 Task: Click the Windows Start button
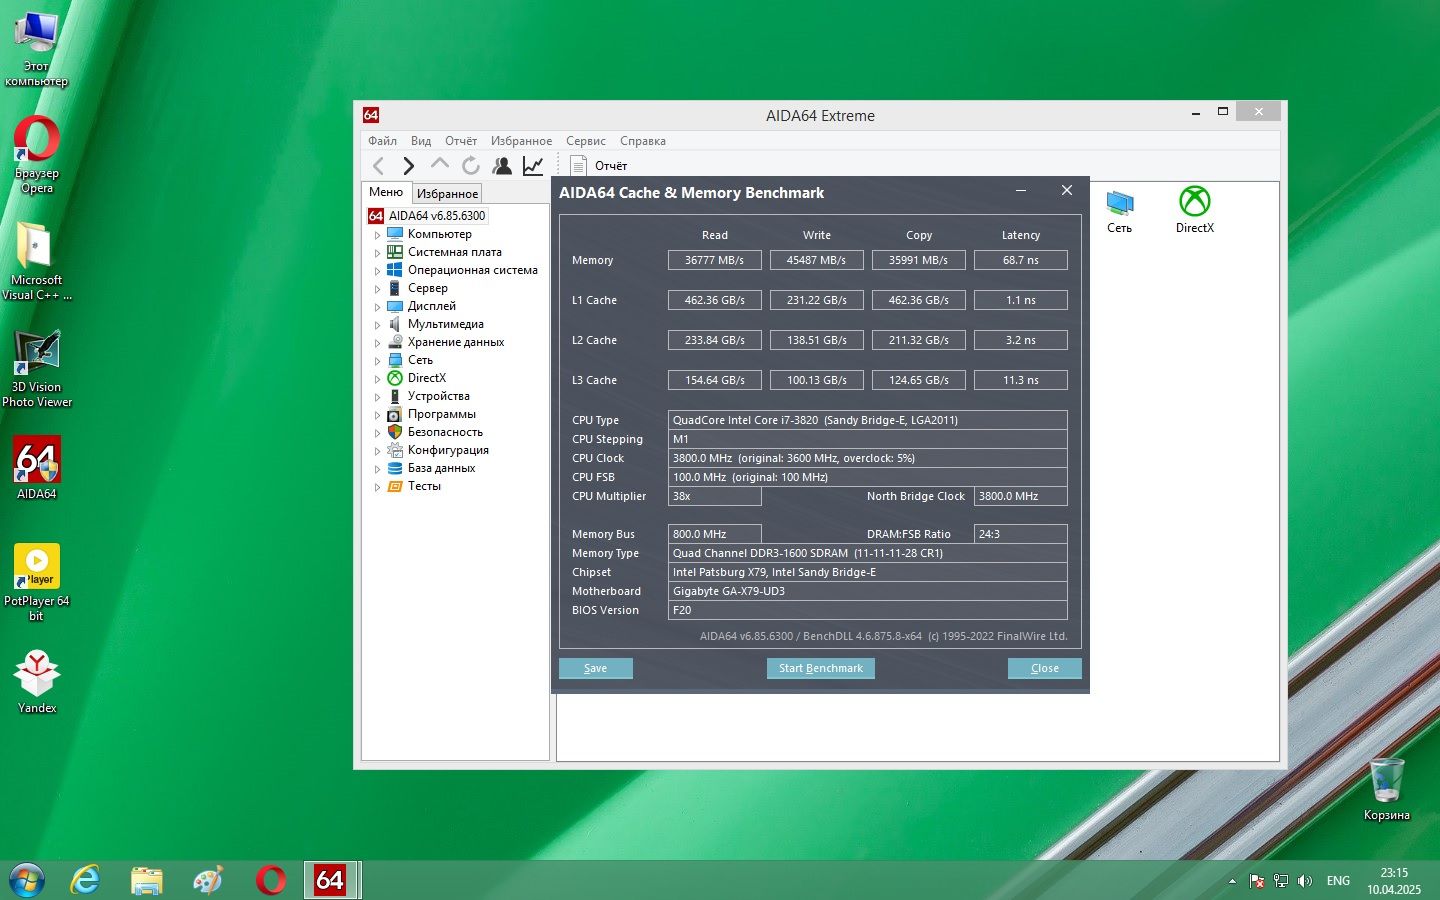click(27, 880)
